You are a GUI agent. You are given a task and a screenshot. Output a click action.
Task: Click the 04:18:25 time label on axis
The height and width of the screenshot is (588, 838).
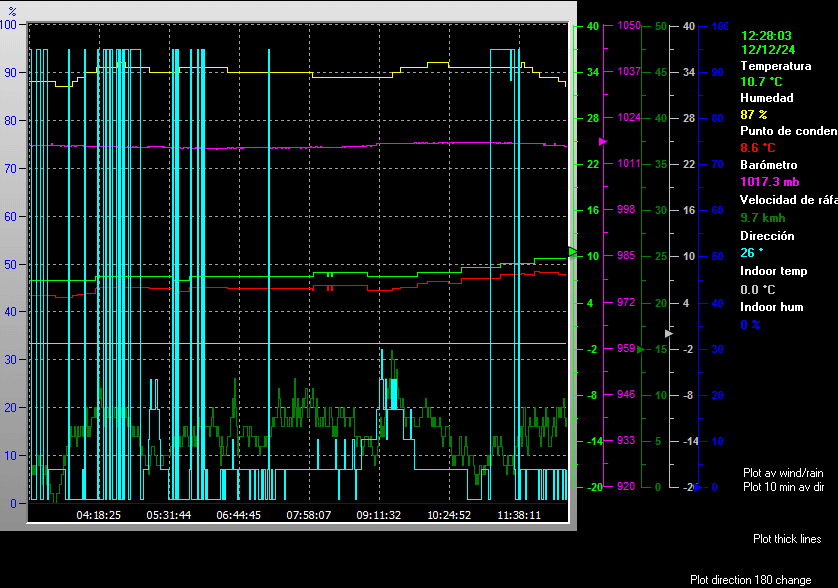(x=99, y=516)
